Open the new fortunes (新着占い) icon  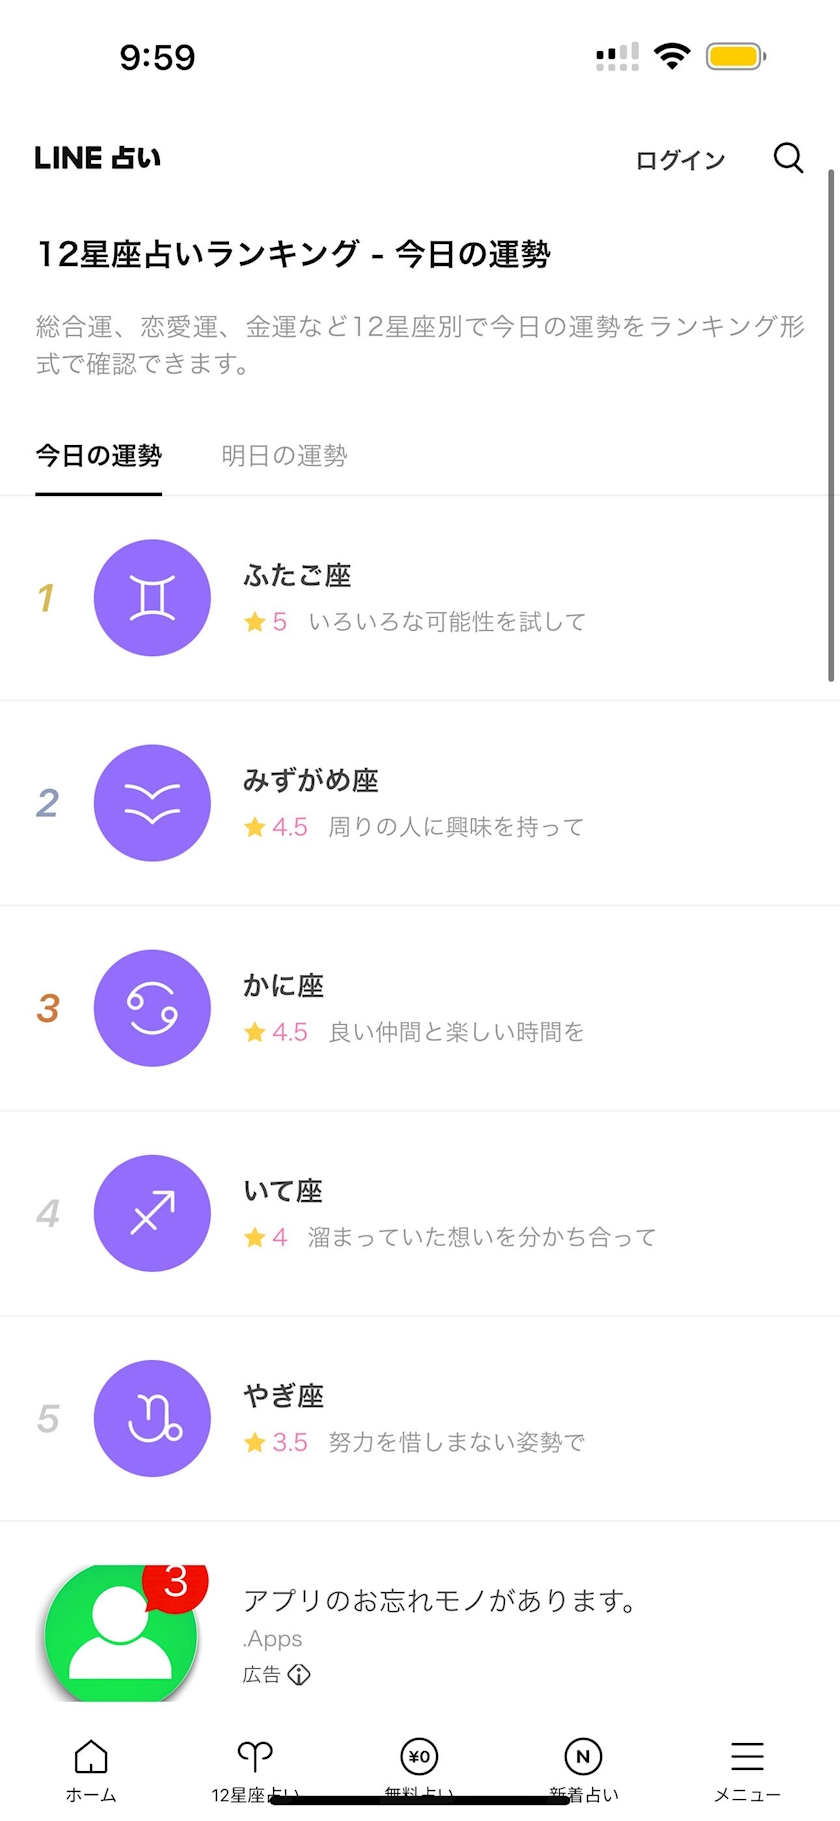(x=583, y=1757)
